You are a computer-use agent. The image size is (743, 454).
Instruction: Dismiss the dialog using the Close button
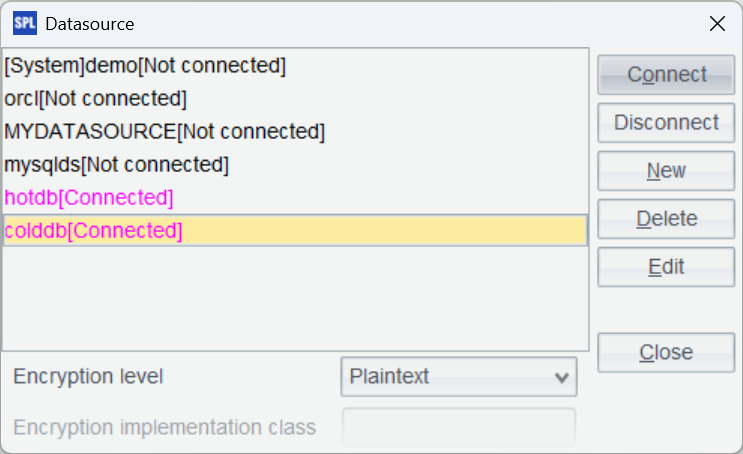click(666, 352)
